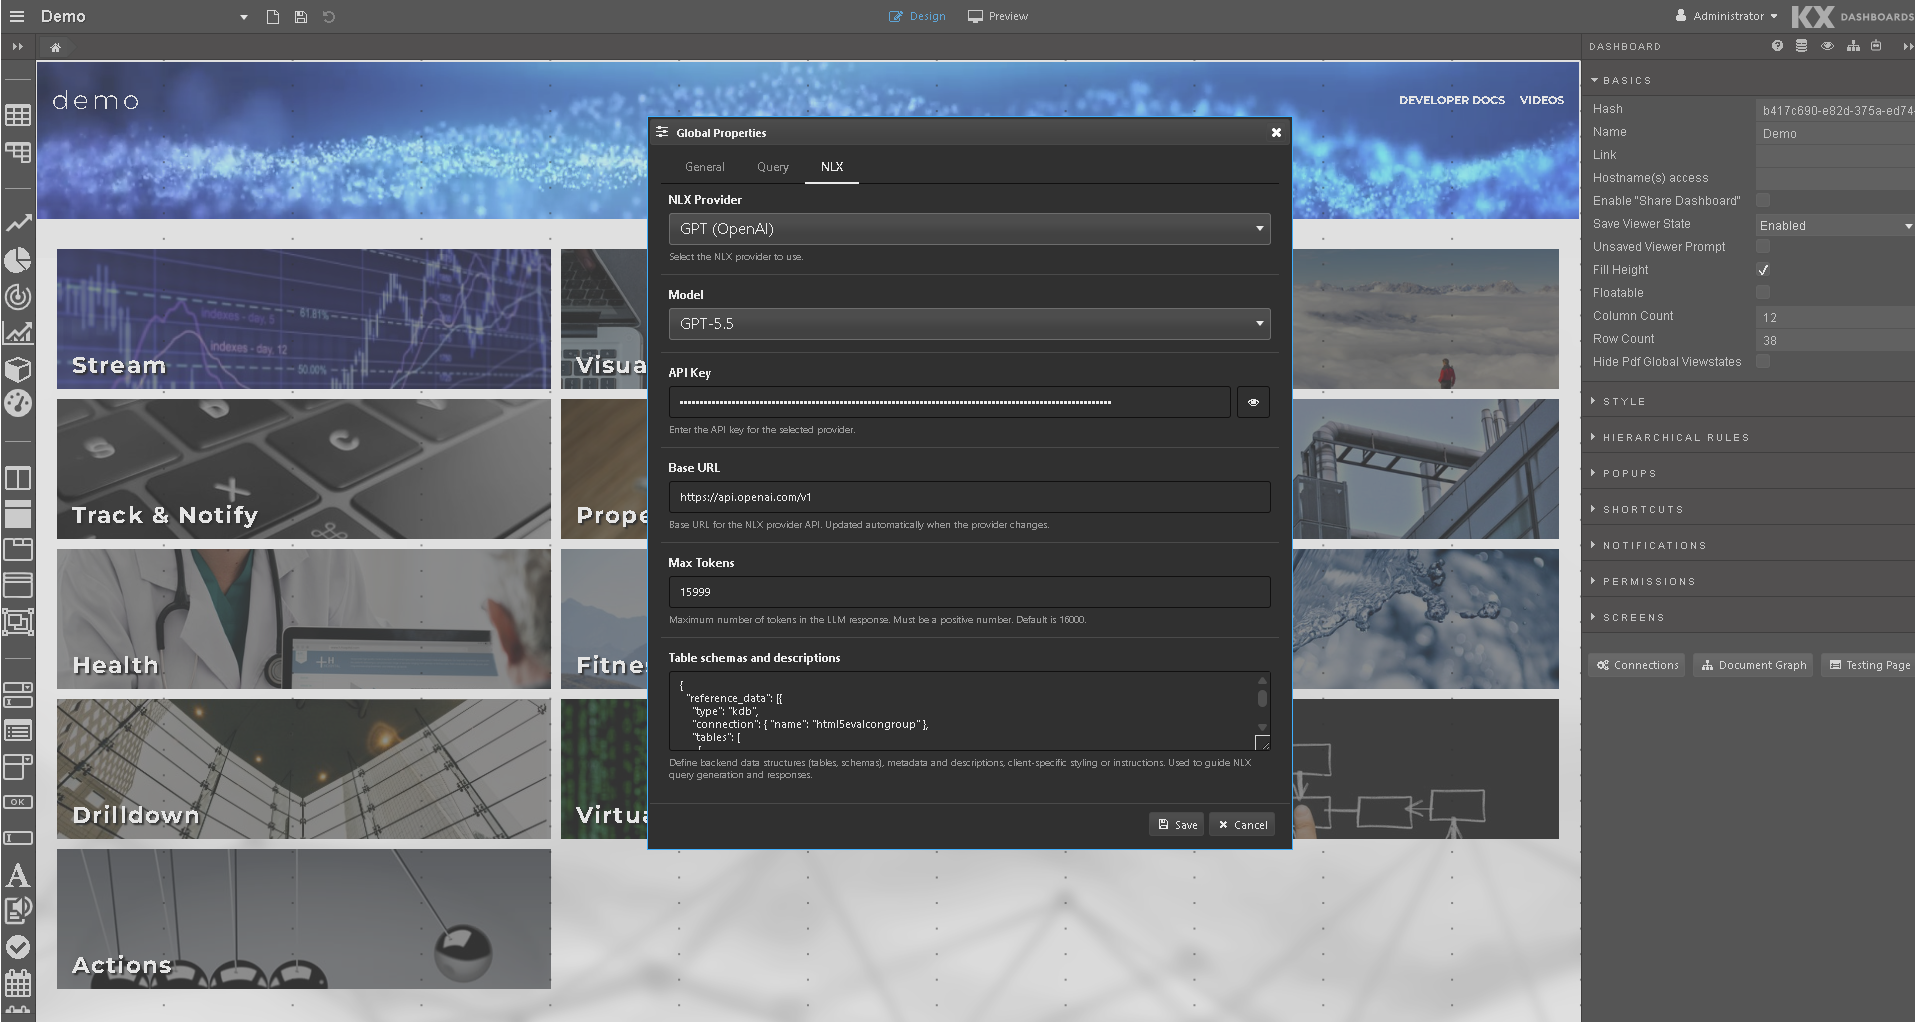Open view states eye icon in Dashboard panel

pos(1827,46)
